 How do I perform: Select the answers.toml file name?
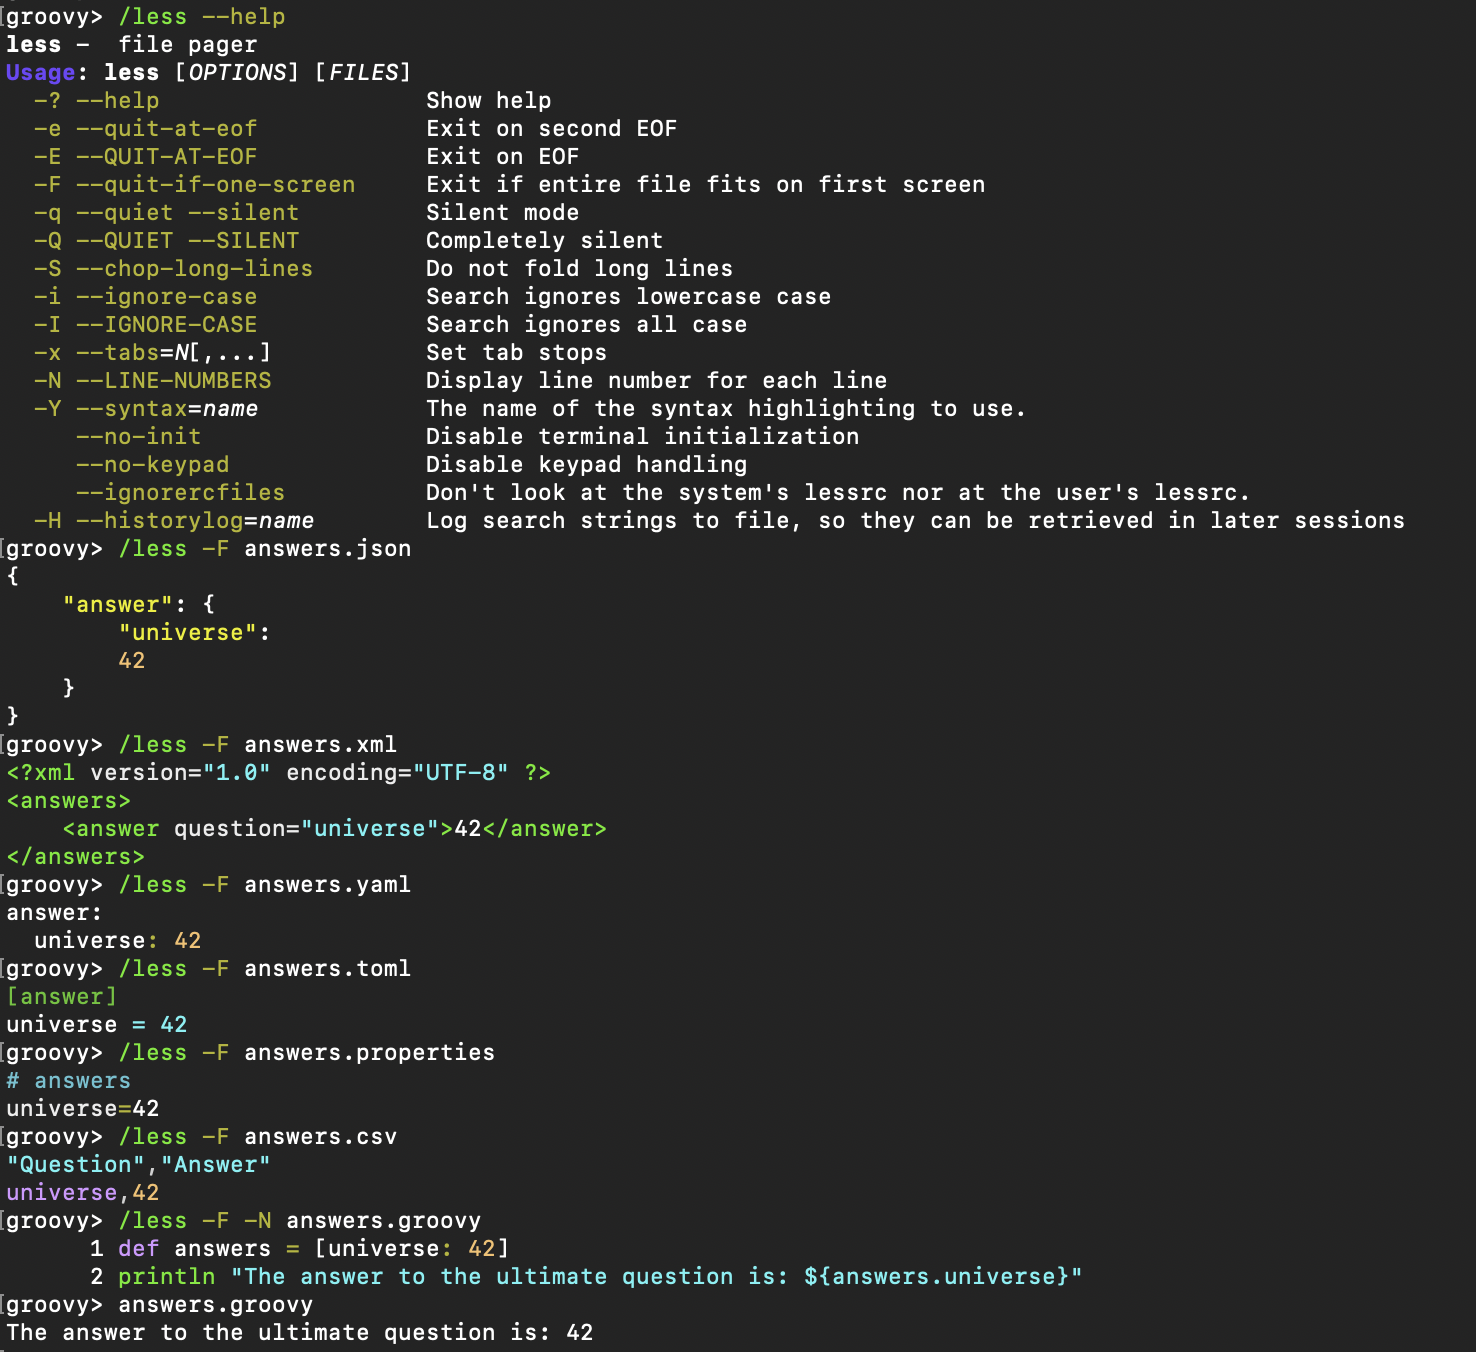point(325,968)
